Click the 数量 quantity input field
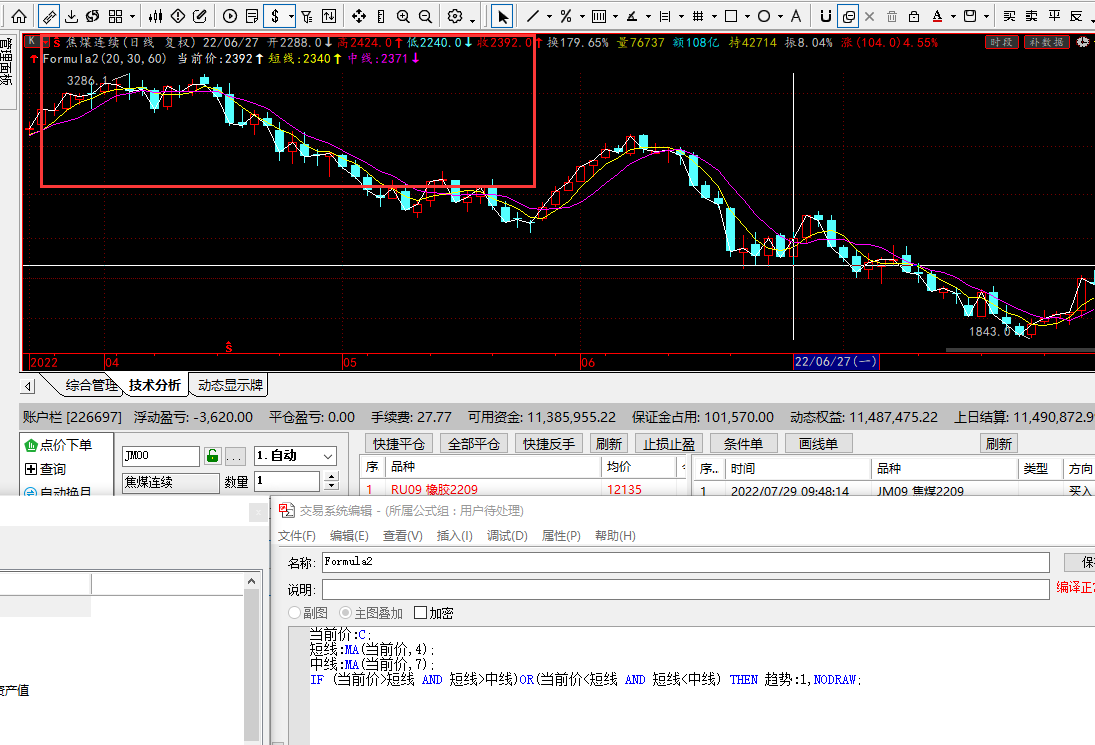The image size is (1095, 745). (x=287, y=481)
